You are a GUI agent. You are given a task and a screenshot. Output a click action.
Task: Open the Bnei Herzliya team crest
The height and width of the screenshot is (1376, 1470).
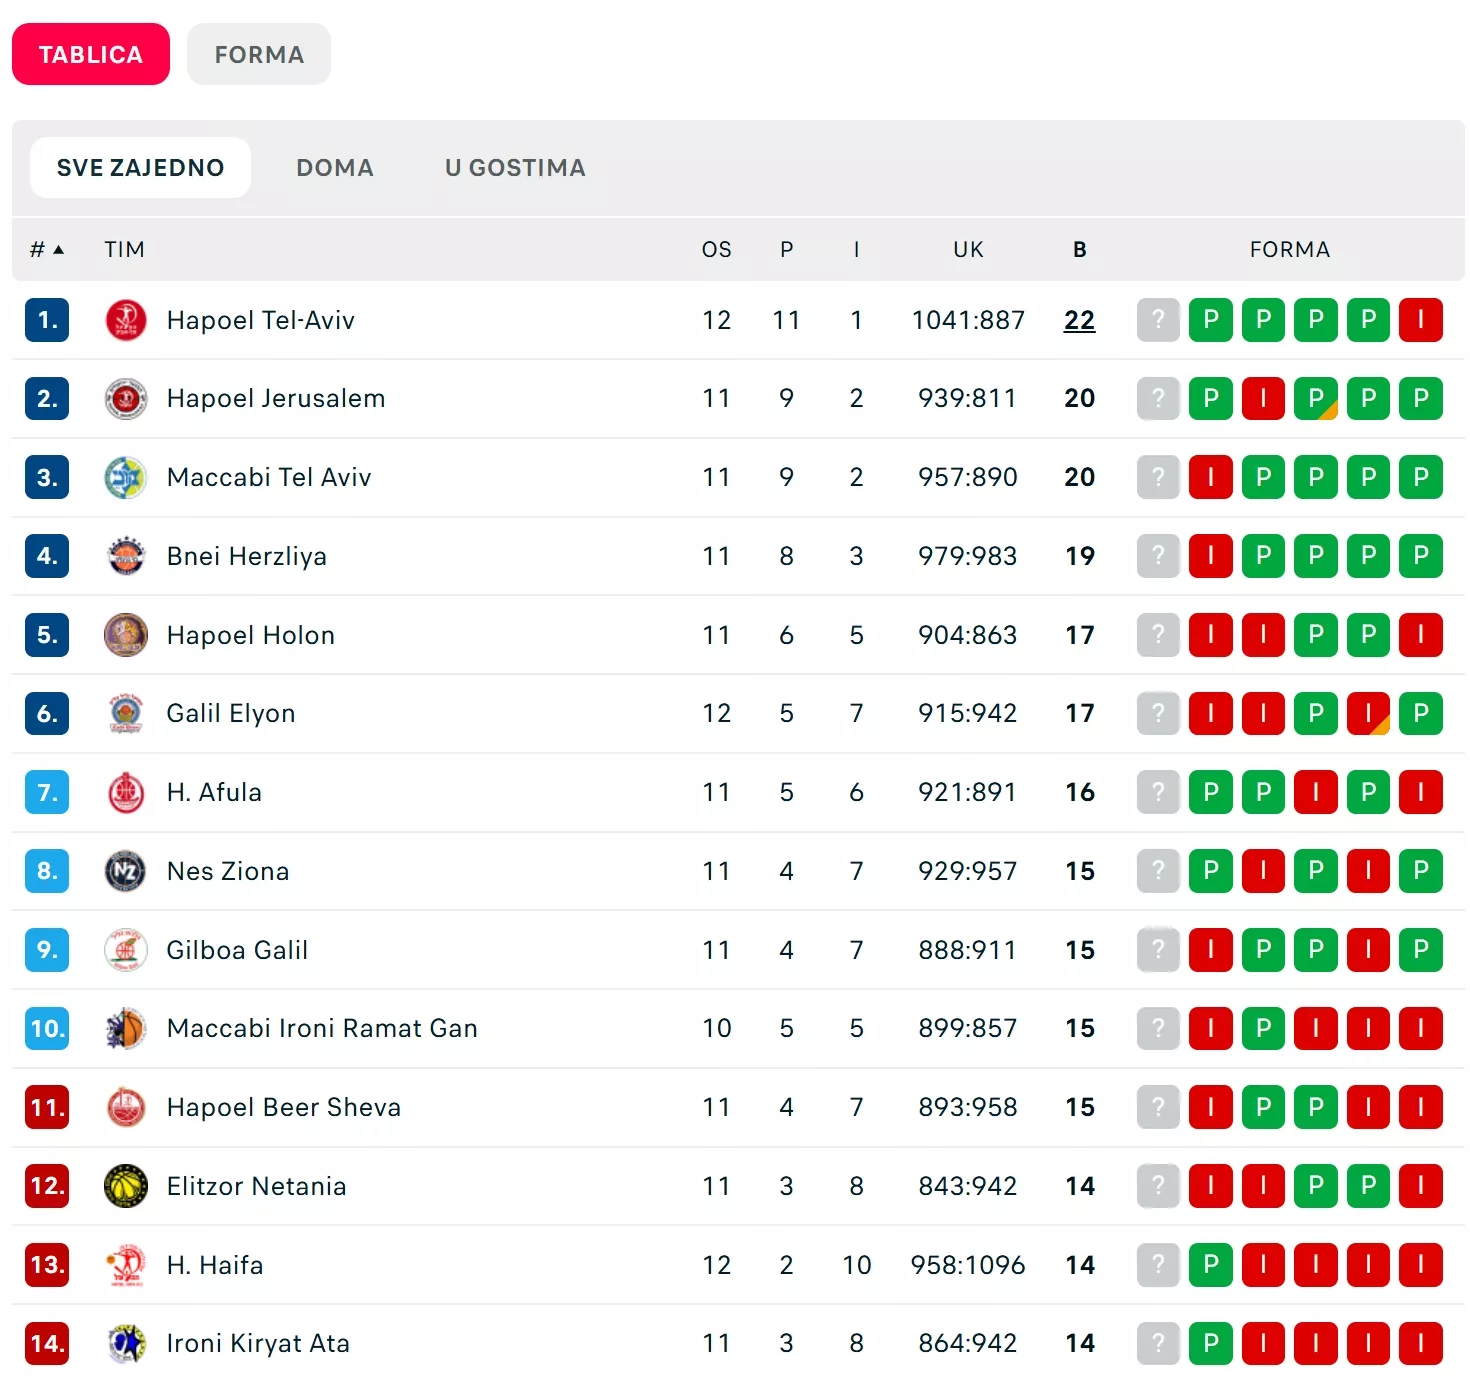click(x=126, y=556)
